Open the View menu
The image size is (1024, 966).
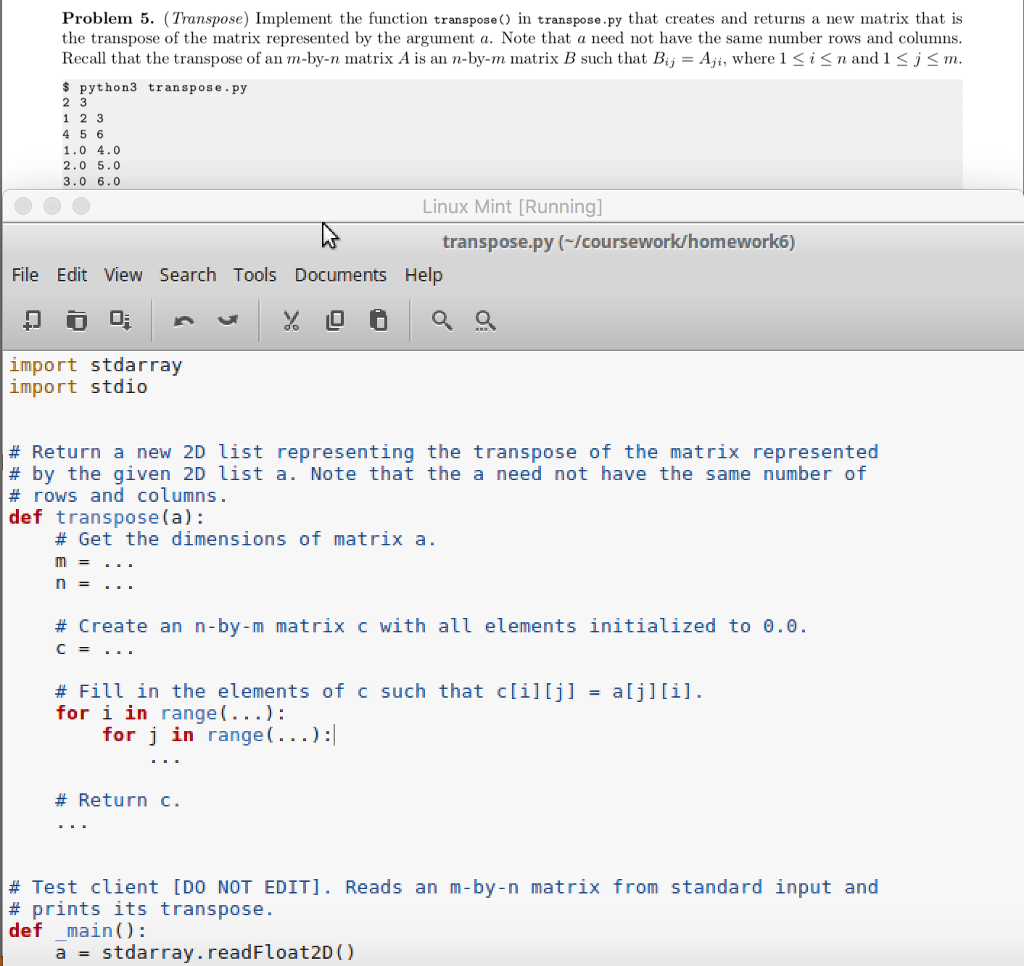[x=123, y=275]
